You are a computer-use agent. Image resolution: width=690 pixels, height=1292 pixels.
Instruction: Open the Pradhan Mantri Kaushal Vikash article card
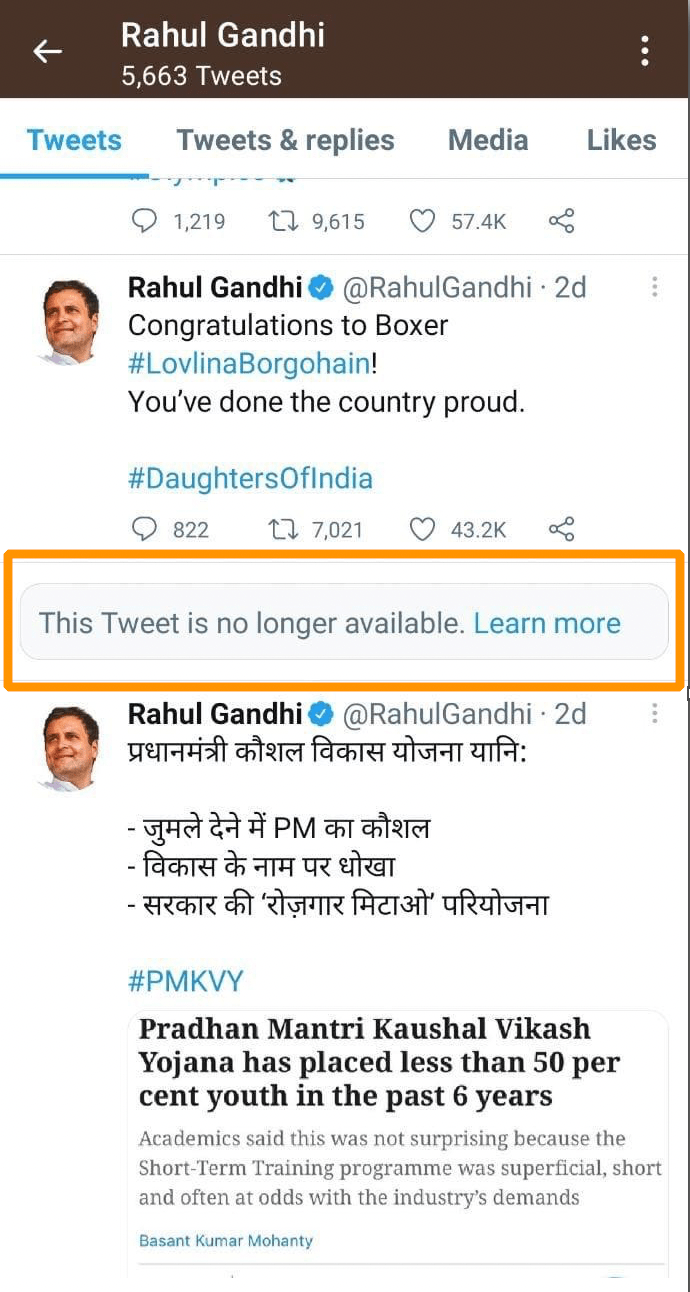398,1130
